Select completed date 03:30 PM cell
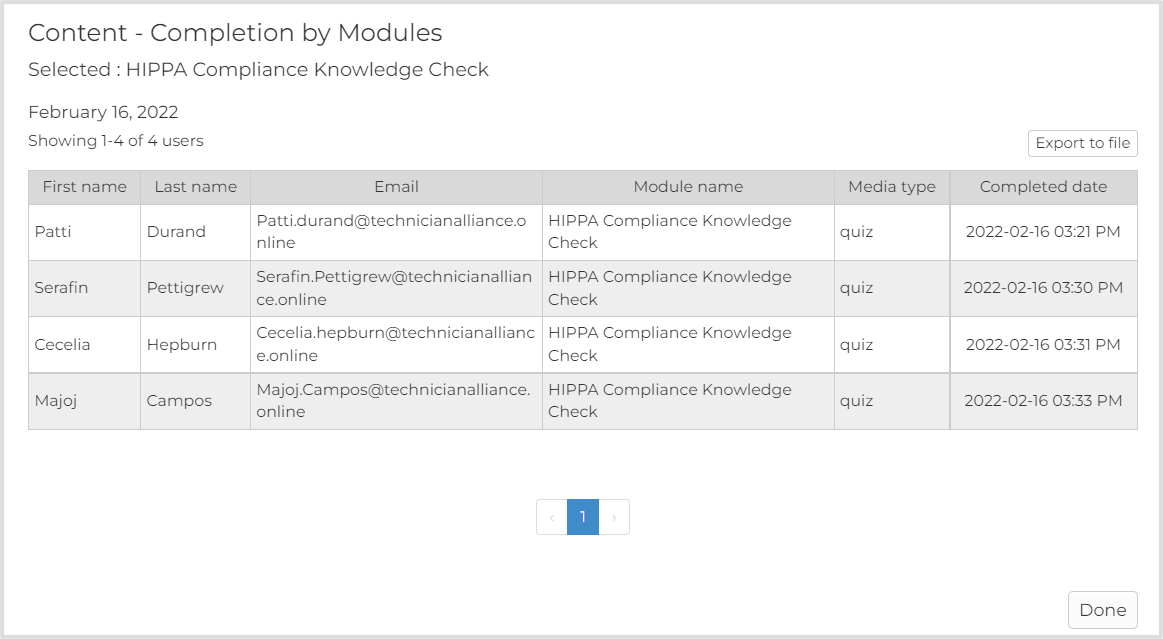Viewport: 1163px width, 639px height. [1043, 288]
